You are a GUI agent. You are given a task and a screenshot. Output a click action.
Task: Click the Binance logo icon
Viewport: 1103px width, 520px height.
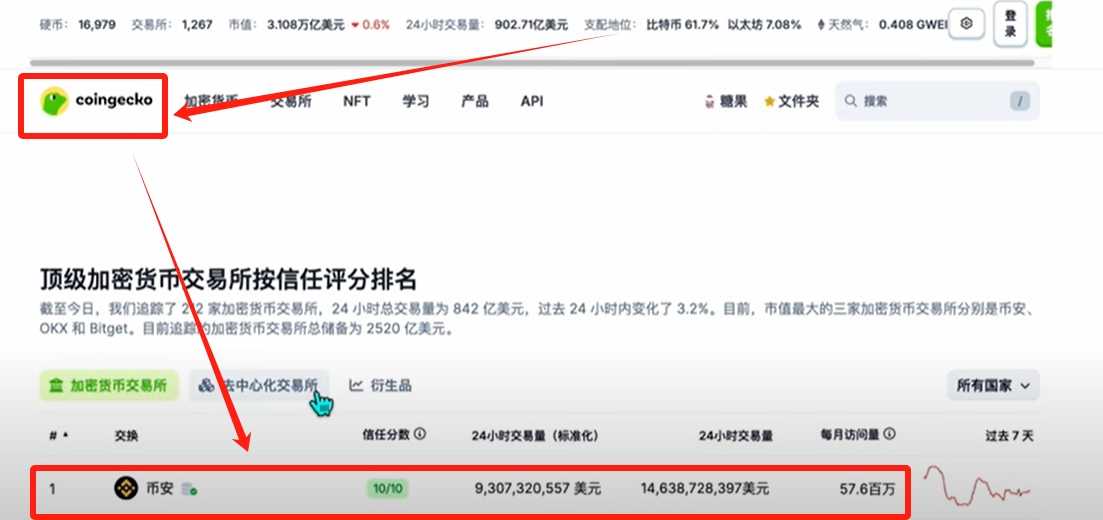(126, 488)
